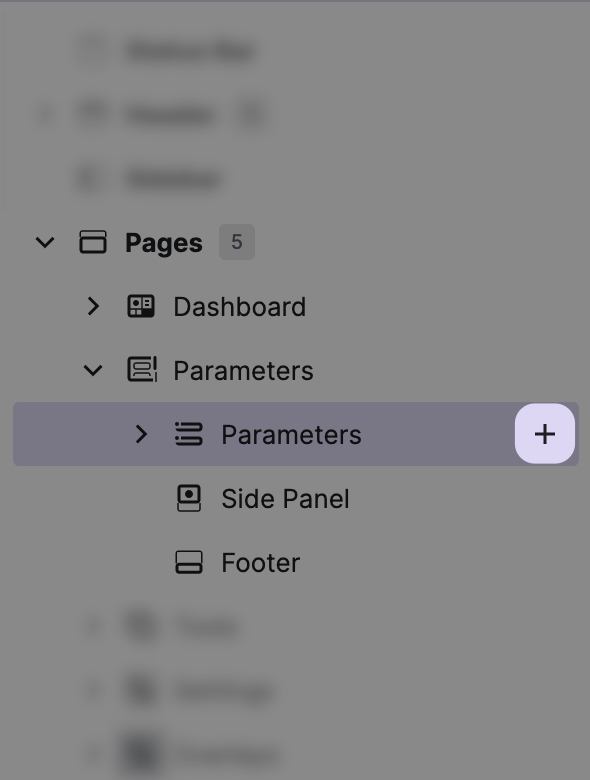The height and width of the screenshot is (780, 590).
Task: Select the Side Panel item
Action: 285,498
